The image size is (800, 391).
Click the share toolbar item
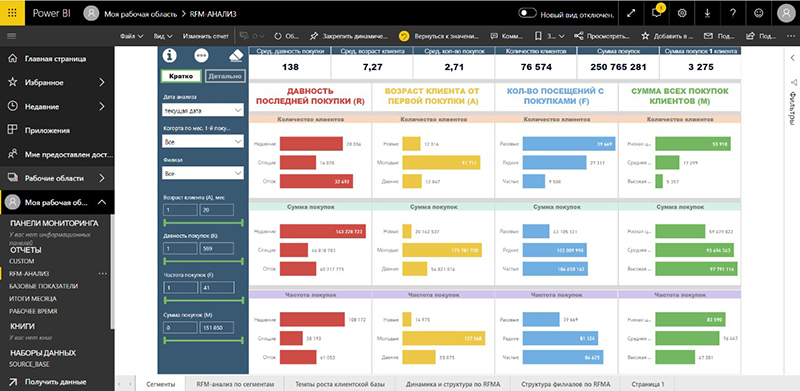pyautogui.click(x=761, y=36)
